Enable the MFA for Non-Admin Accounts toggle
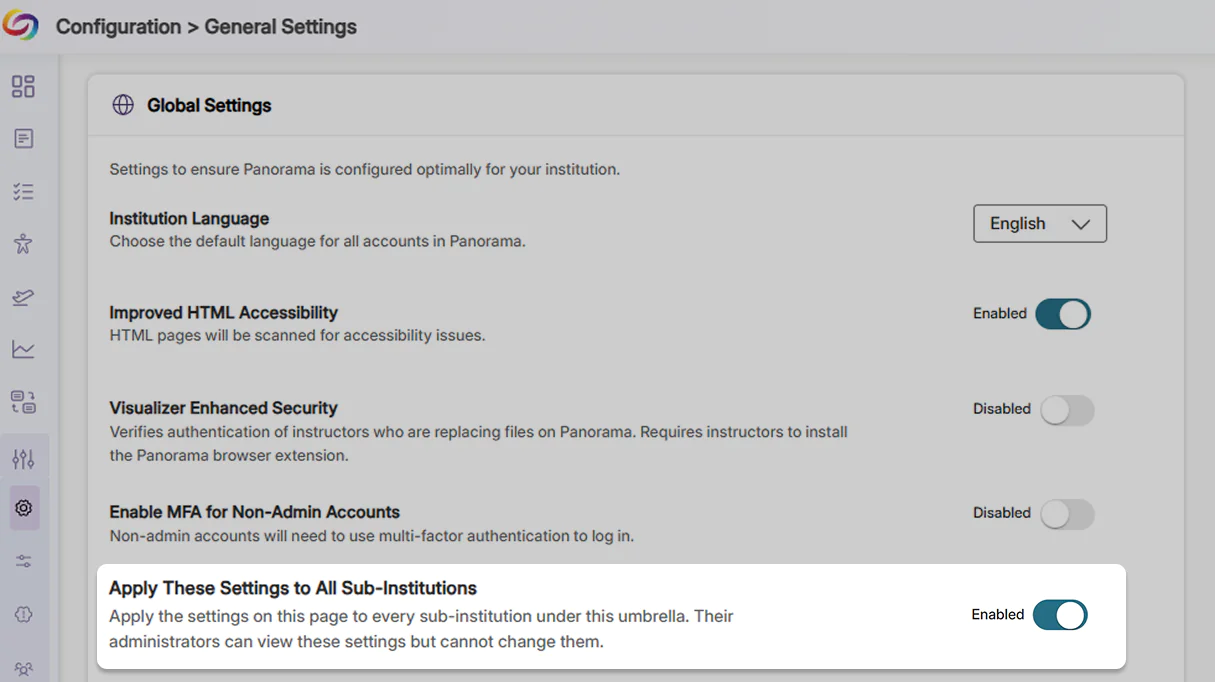 (x=1067, y=514)
